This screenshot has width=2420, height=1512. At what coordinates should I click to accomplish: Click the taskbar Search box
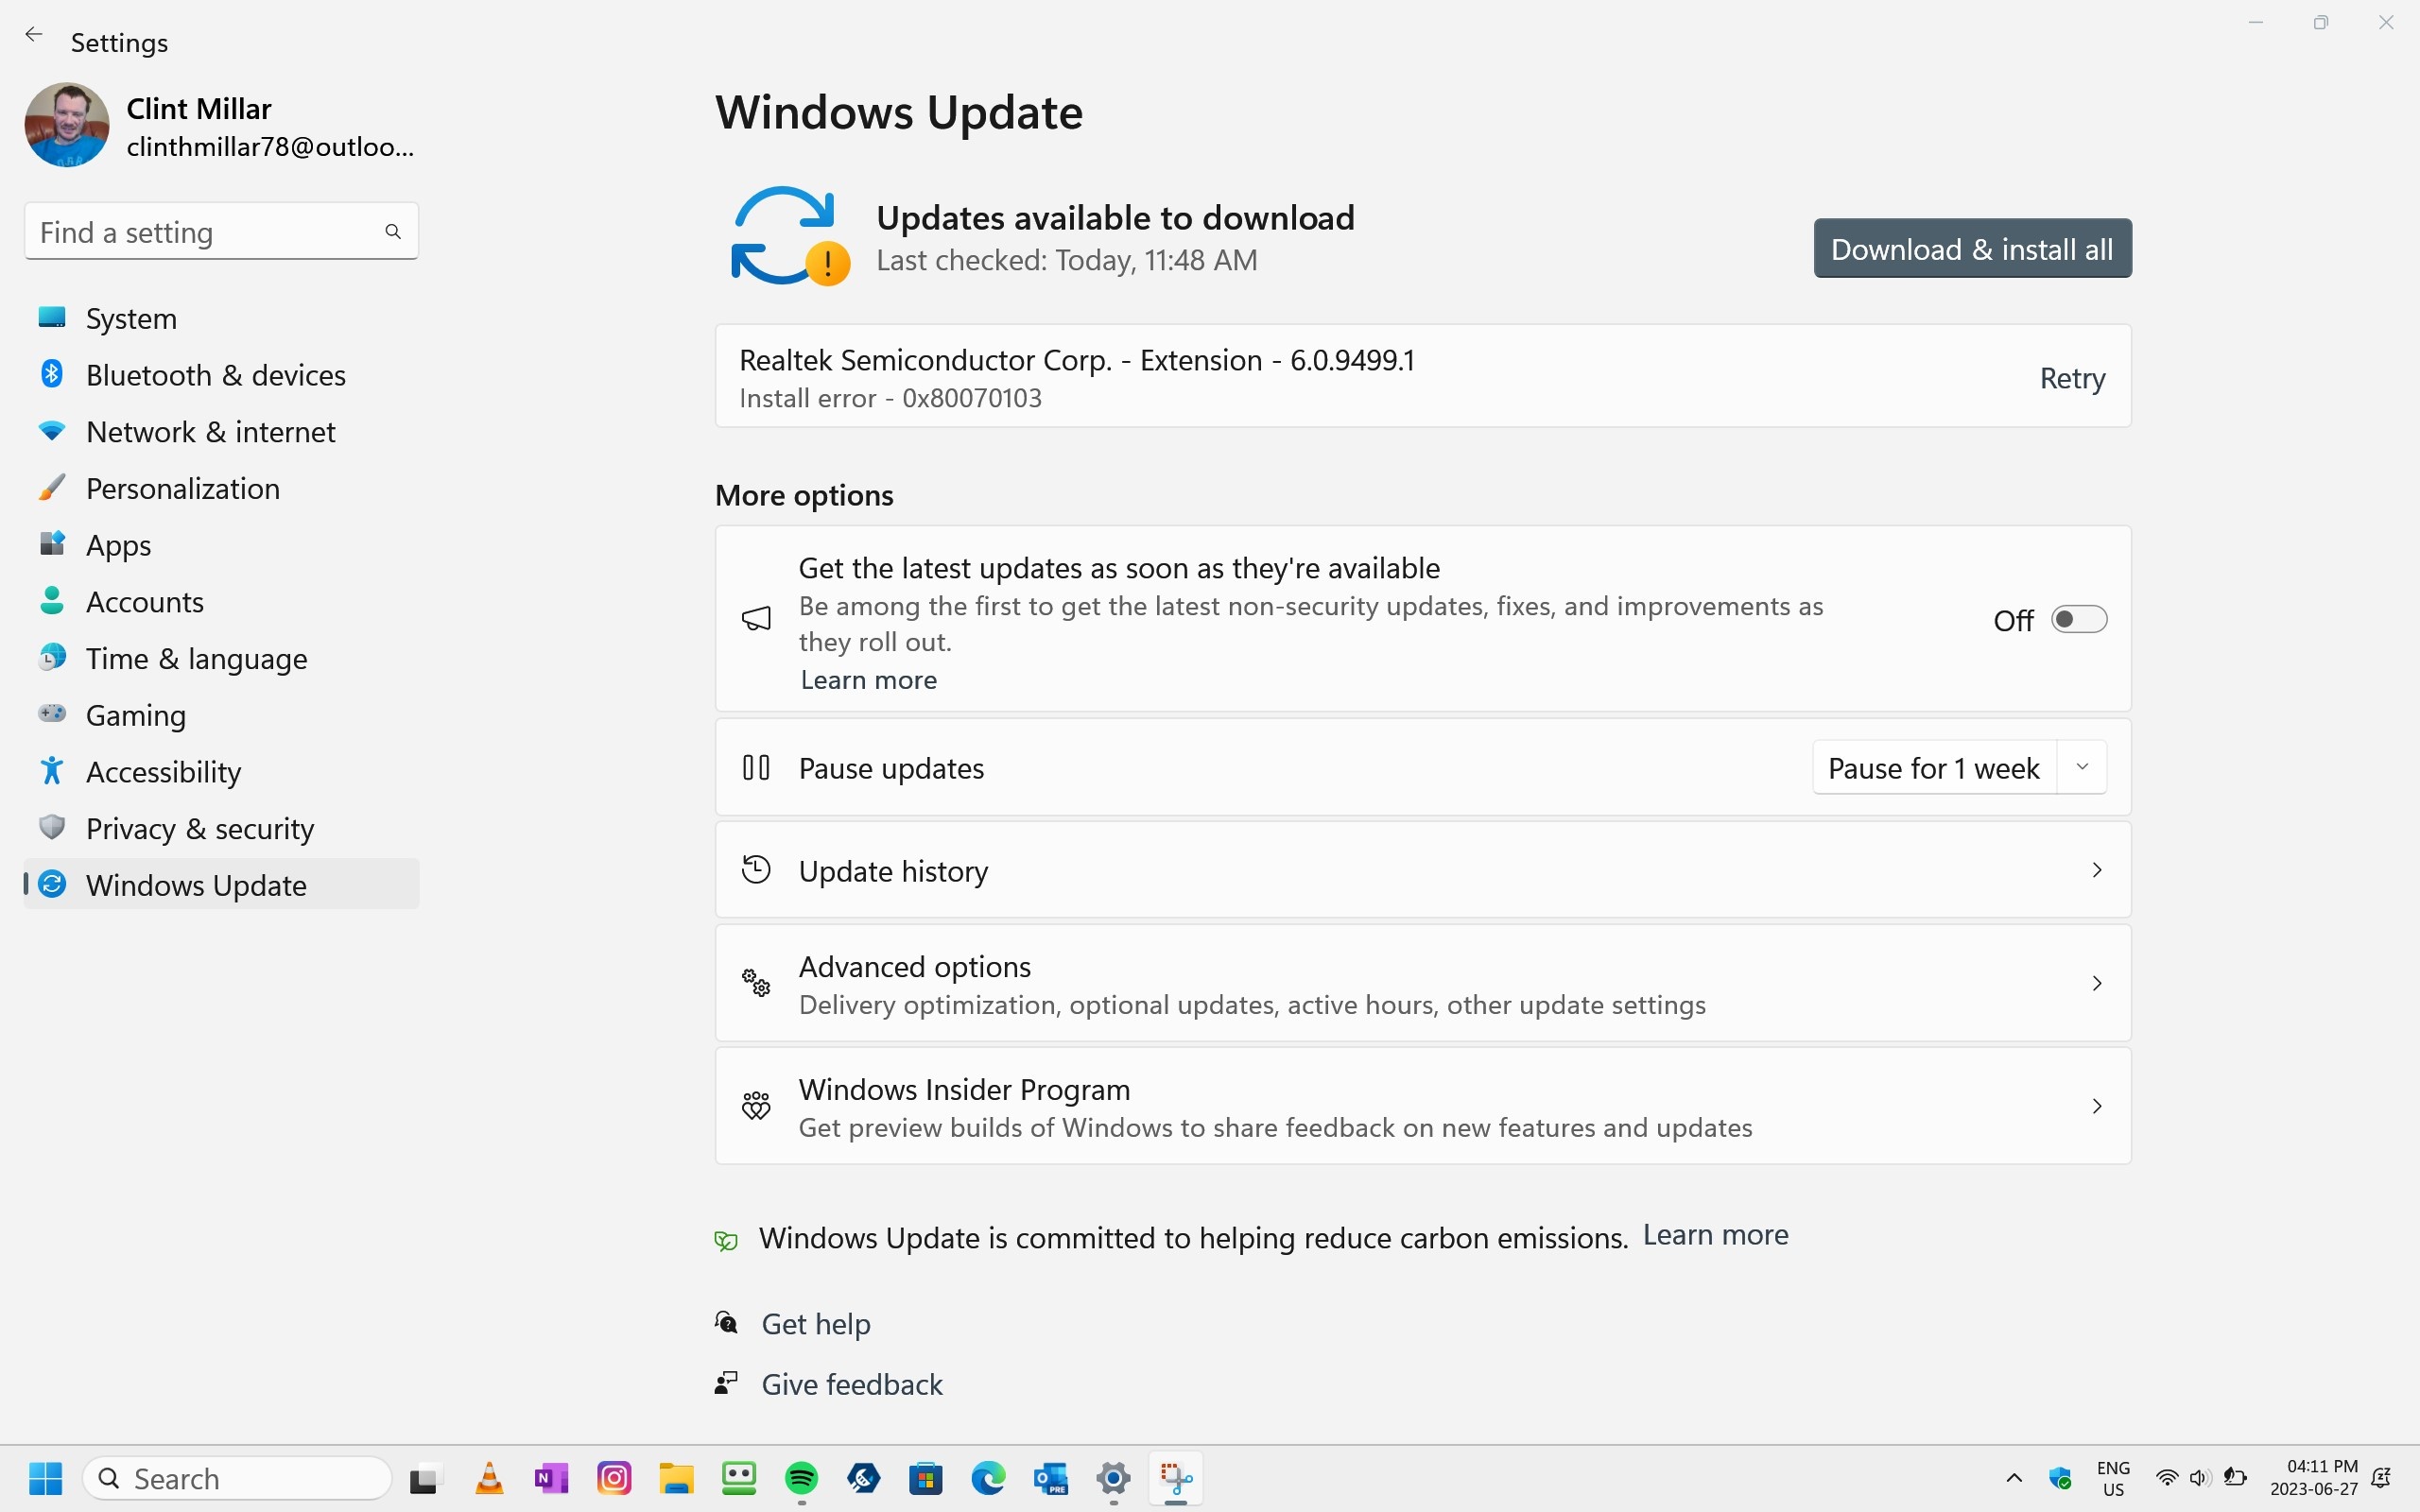pyautogui.click(x=237, y=1477)
